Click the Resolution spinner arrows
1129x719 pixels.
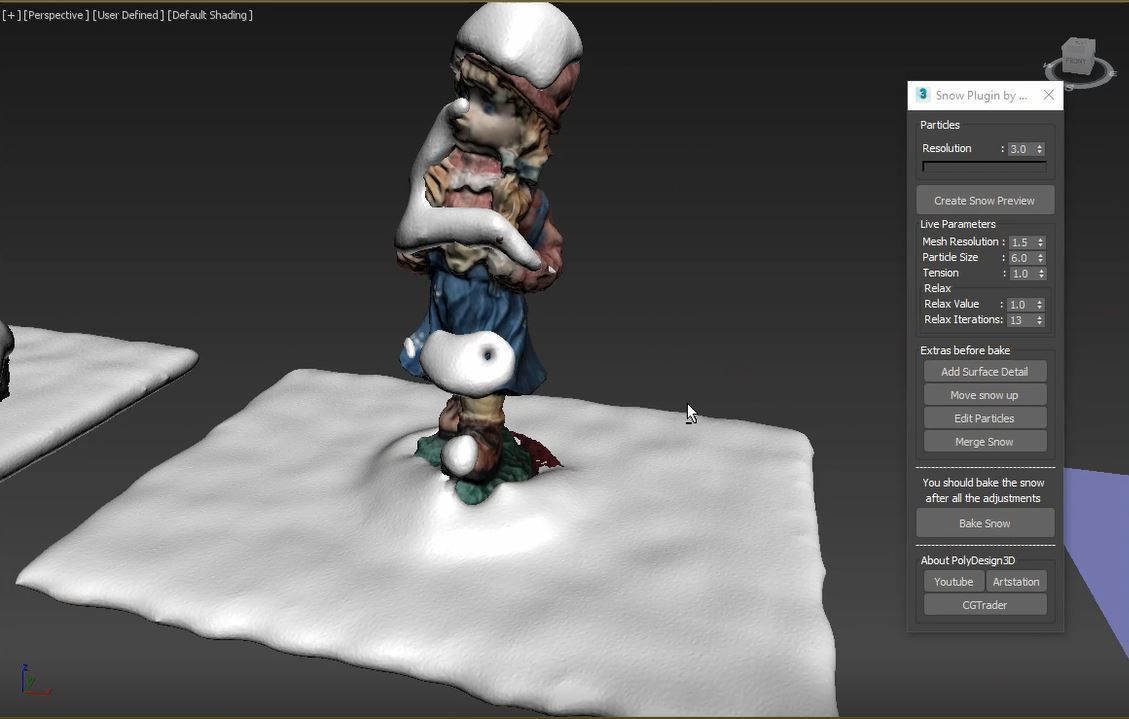click(x=1040, y=149)
